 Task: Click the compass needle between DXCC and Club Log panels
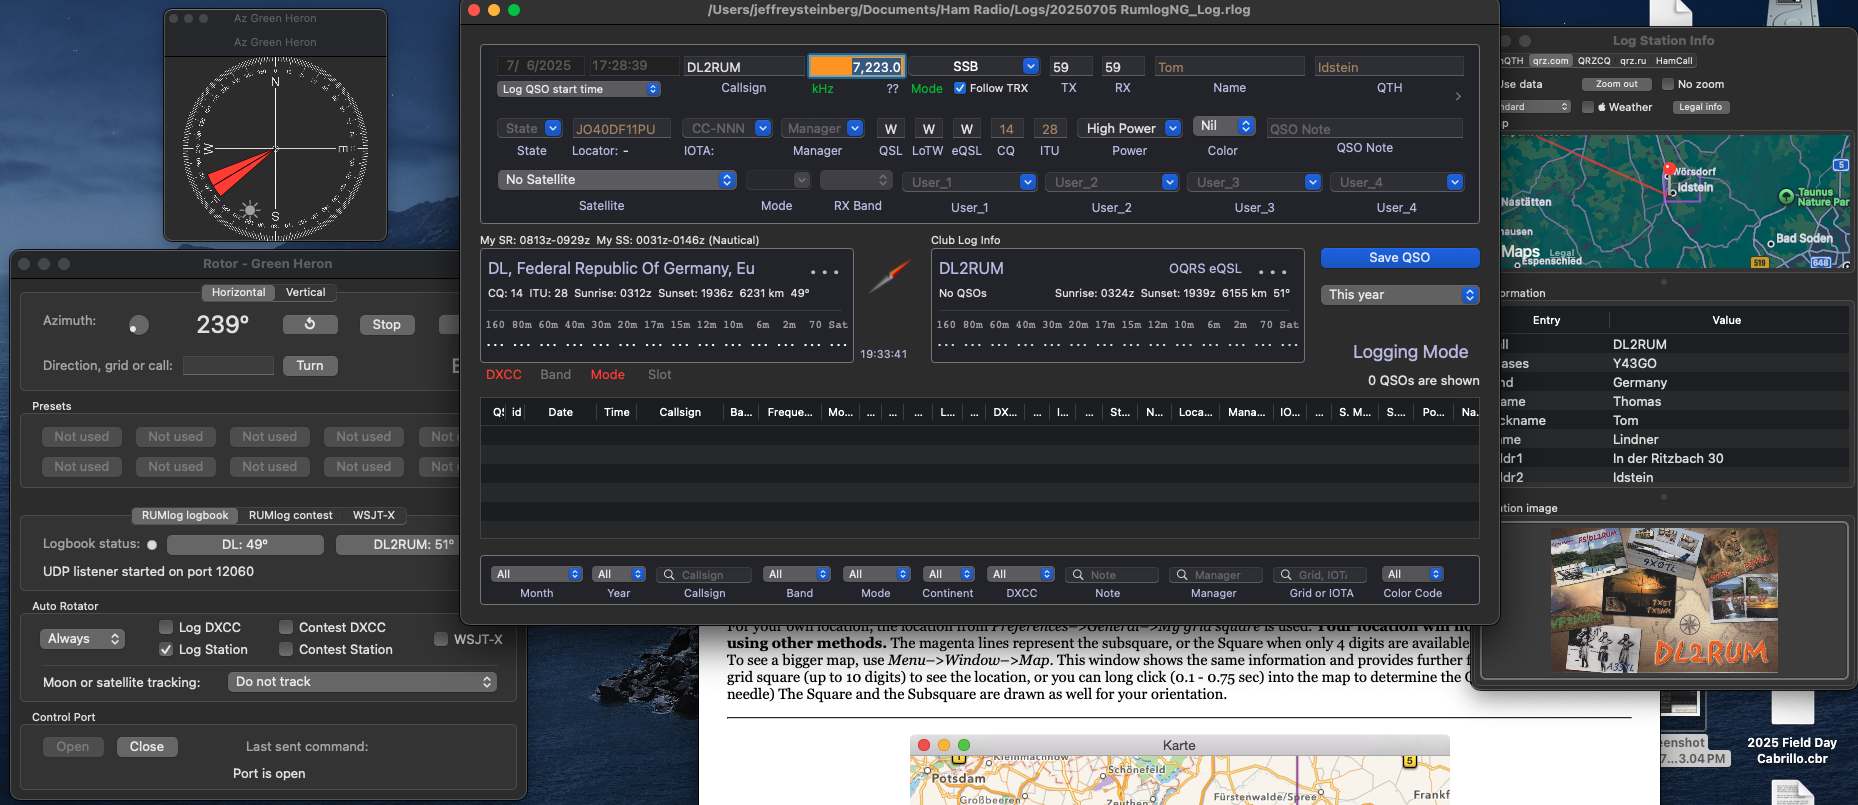(889, 276)
